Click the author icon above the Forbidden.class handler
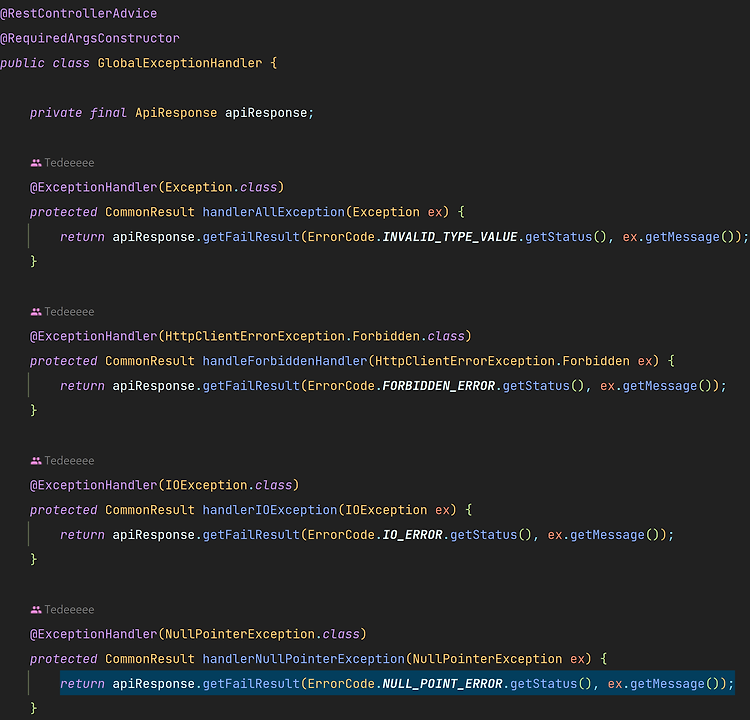Screen dimensions: 750x720 pos(36,312)
